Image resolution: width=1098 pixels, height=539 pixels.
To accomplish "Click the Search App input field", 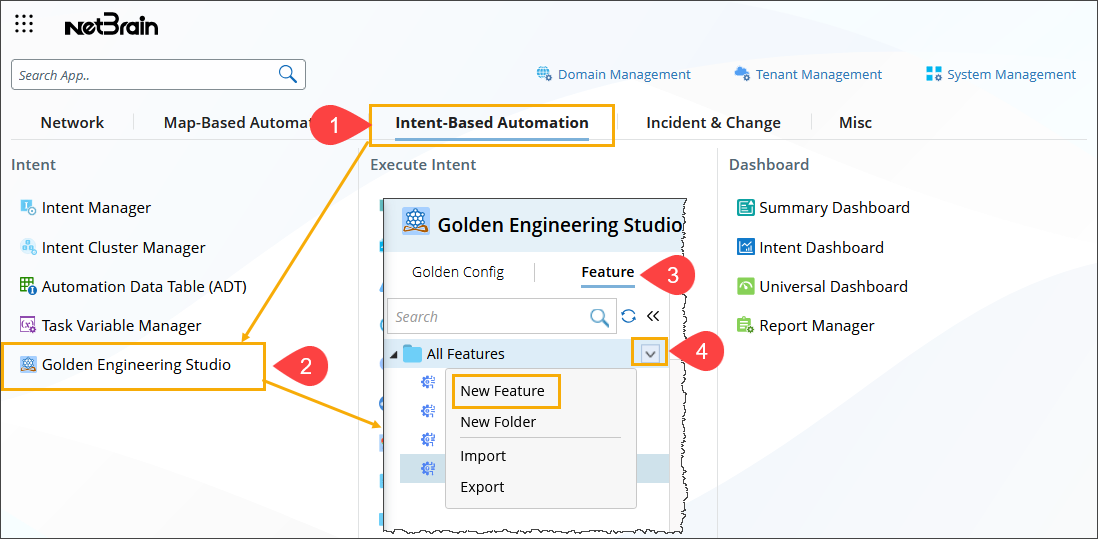I will (x=145, y=75).
